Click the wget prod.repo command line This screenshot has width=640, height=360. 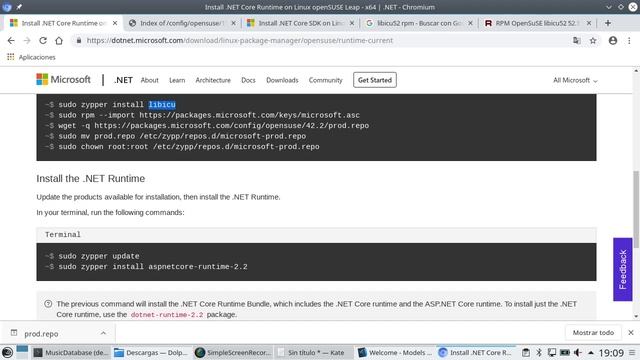tap(213, 126)
